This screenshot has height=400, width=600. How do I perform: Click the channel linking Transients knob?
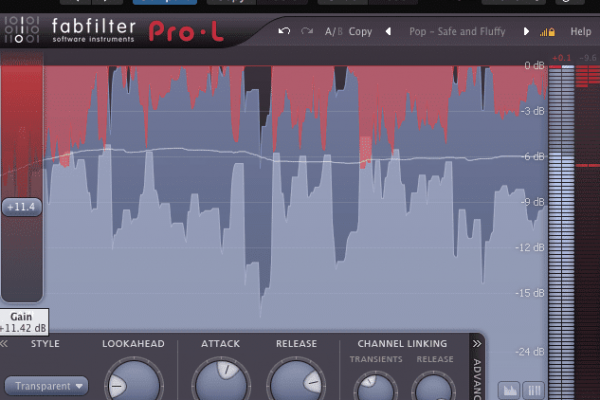[375, 386]
